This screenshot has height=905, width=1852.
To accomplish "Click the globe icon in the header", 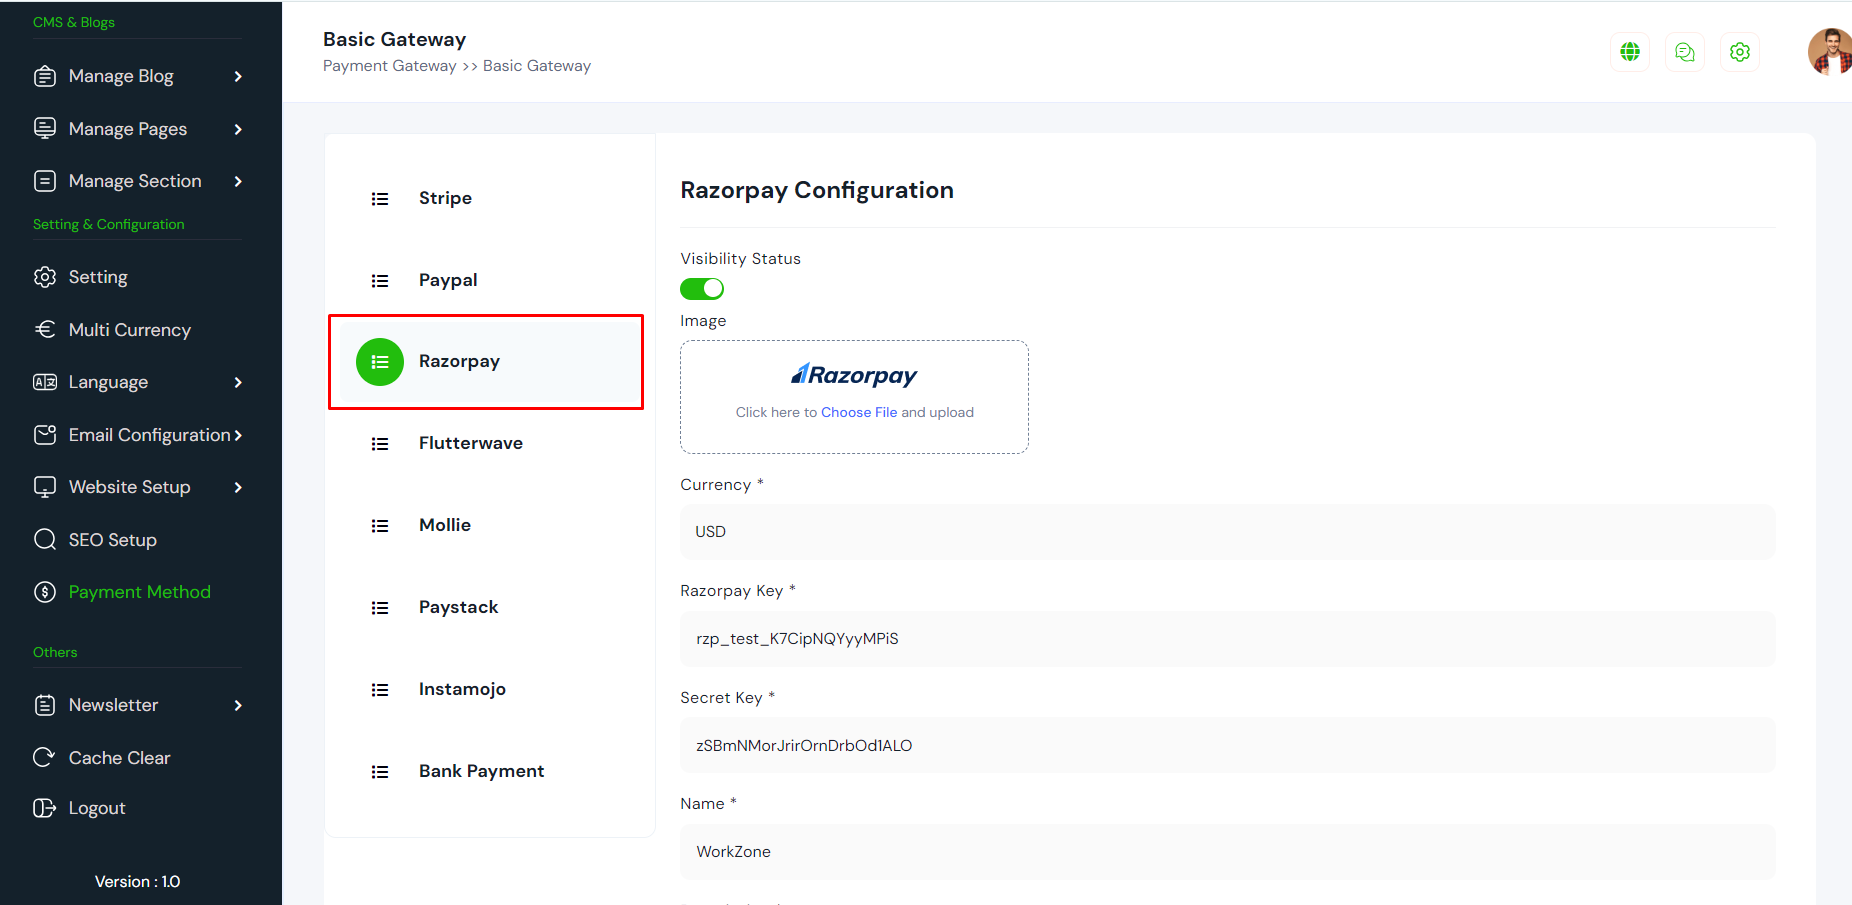I will click(1630, 52).
